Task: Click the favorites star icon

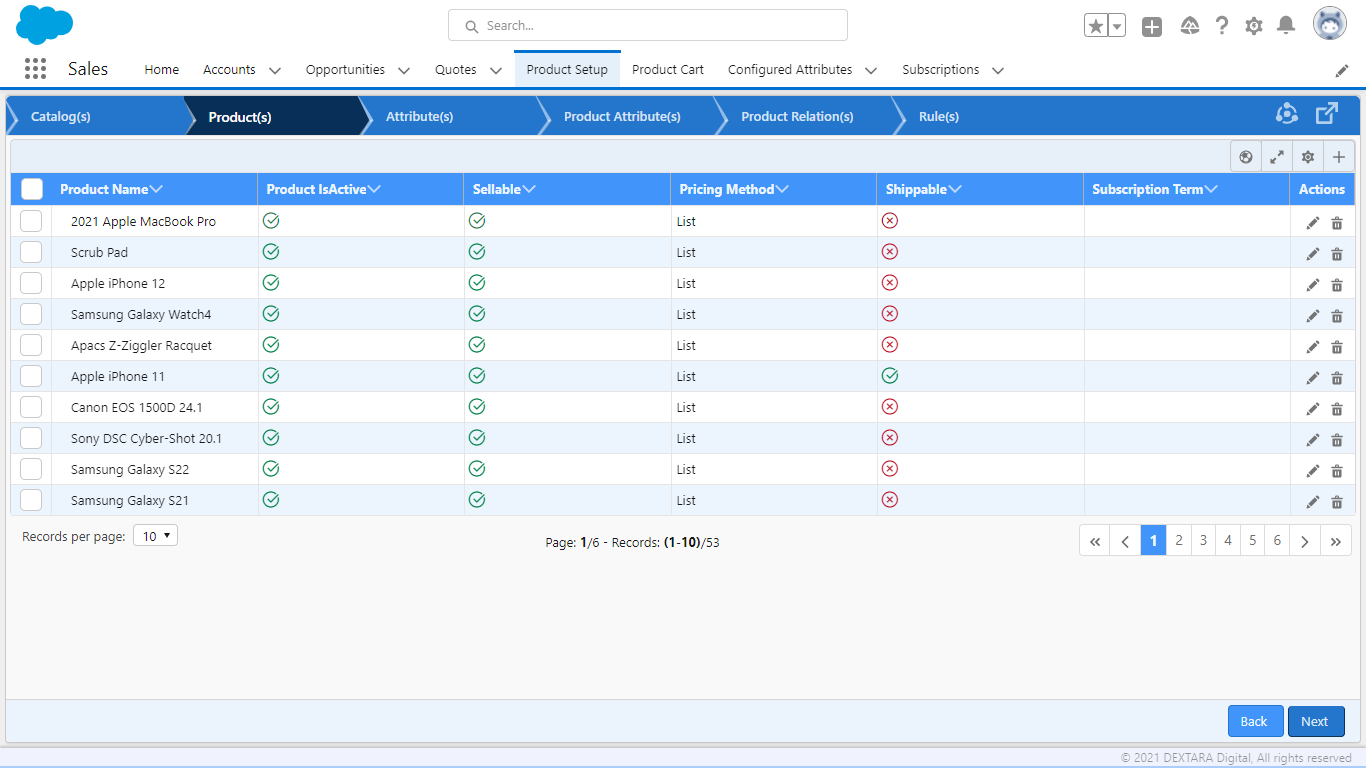Action: 1095,25
